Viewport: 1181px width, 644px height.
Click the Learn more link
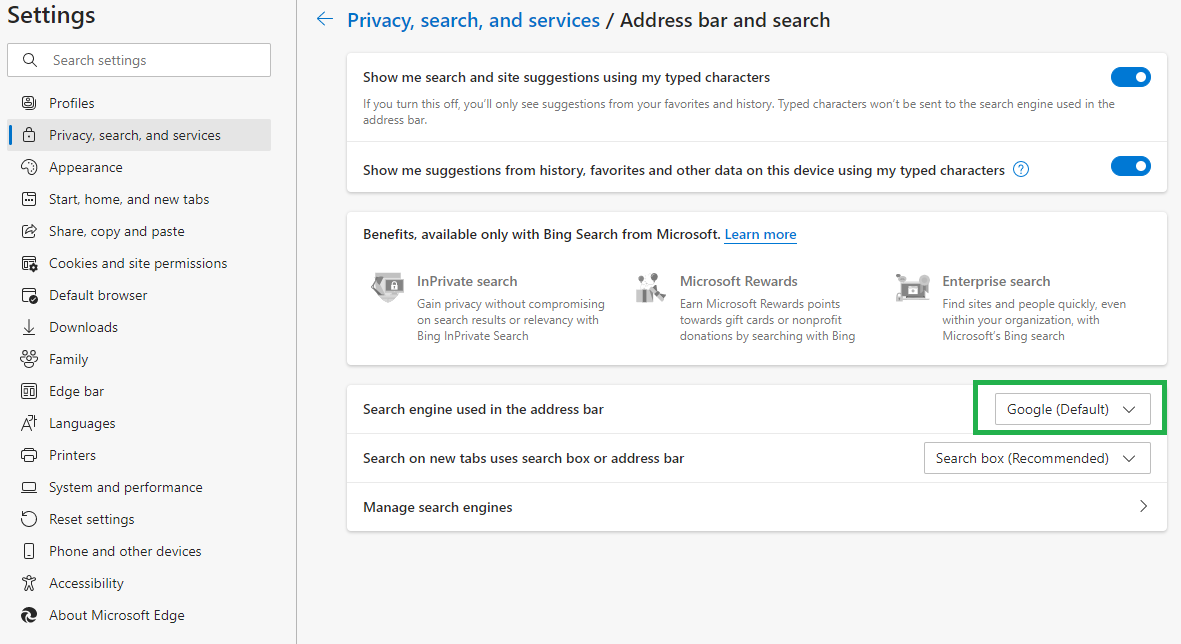pos(760,234)
